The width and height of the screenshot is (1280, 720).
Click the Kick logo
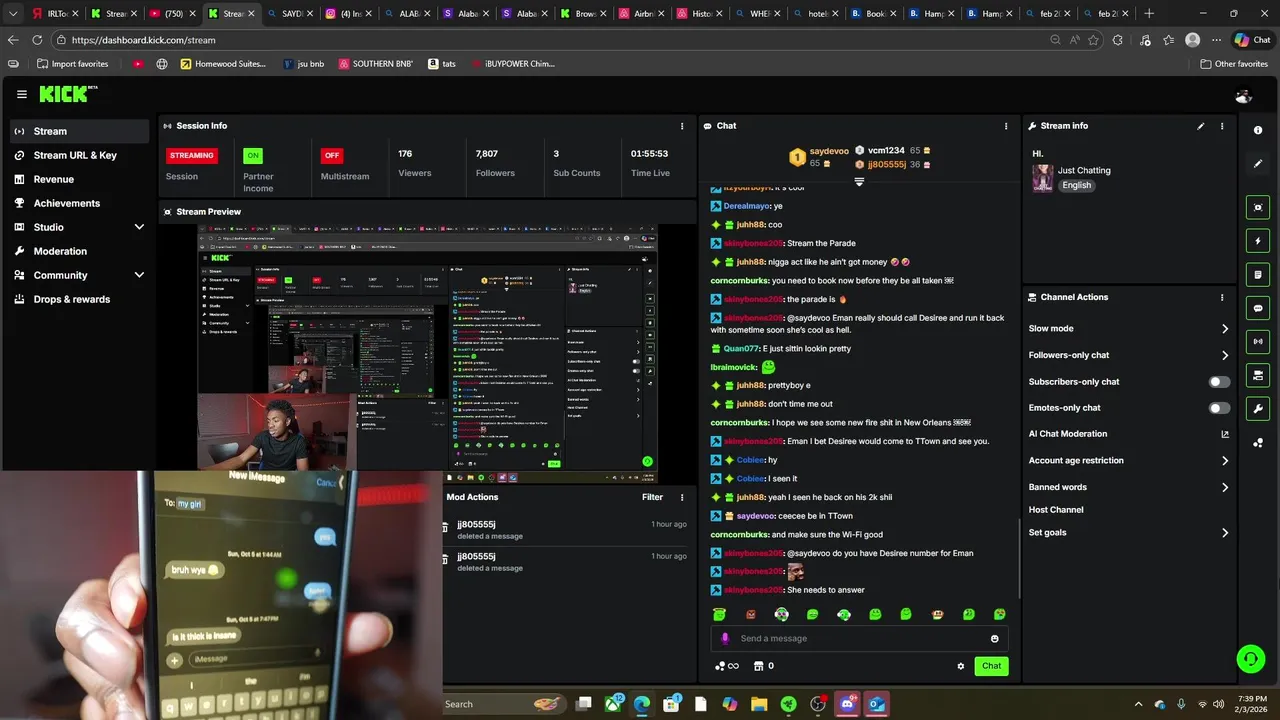pyautogui.click(x=66, y=94)
